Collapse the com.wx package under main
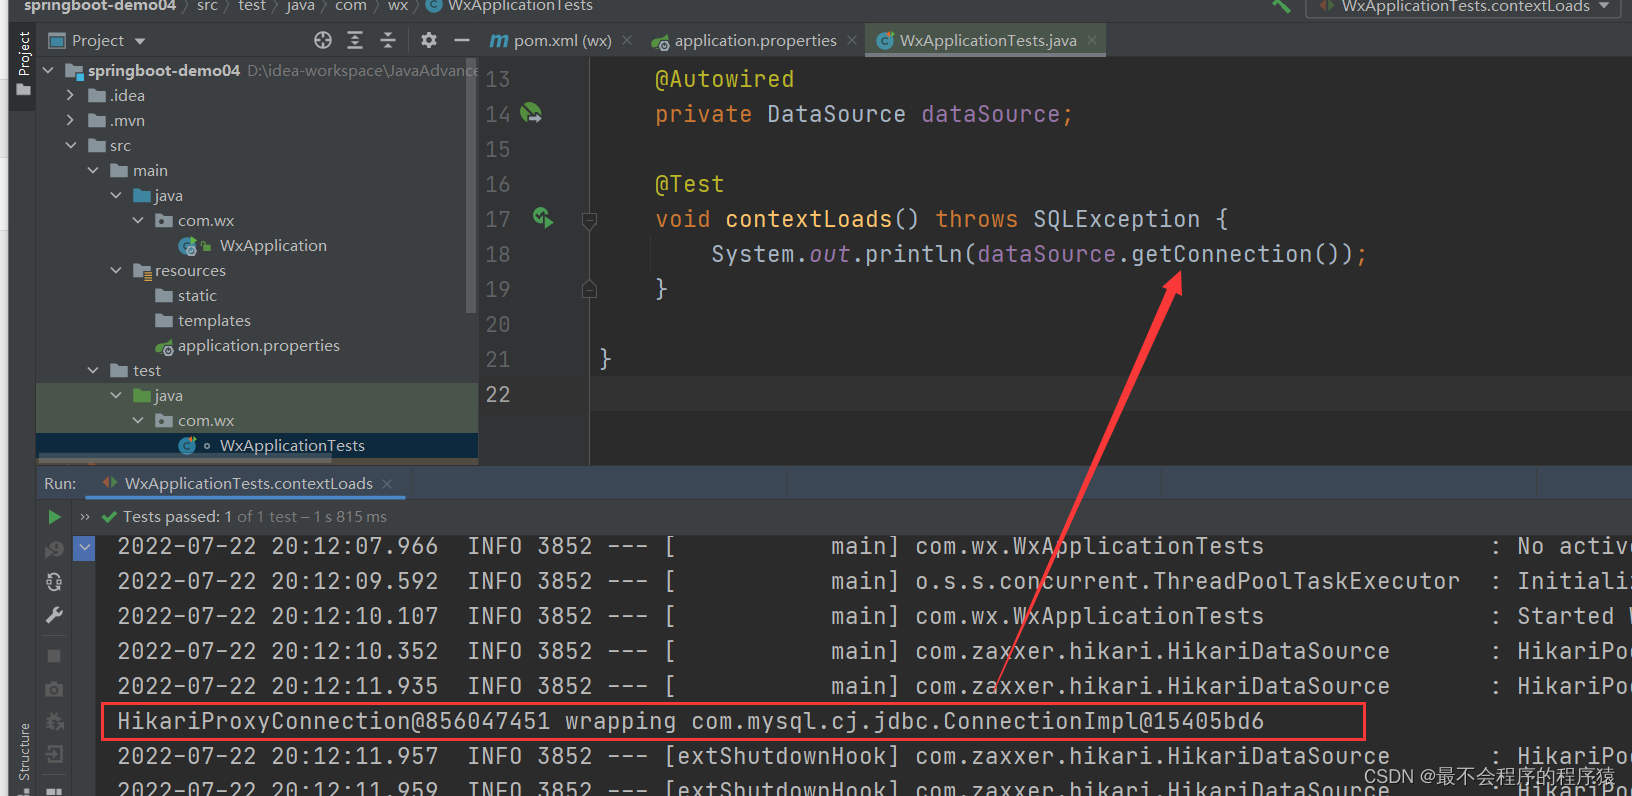This screenshot has width=1632, height=796. 138,221
